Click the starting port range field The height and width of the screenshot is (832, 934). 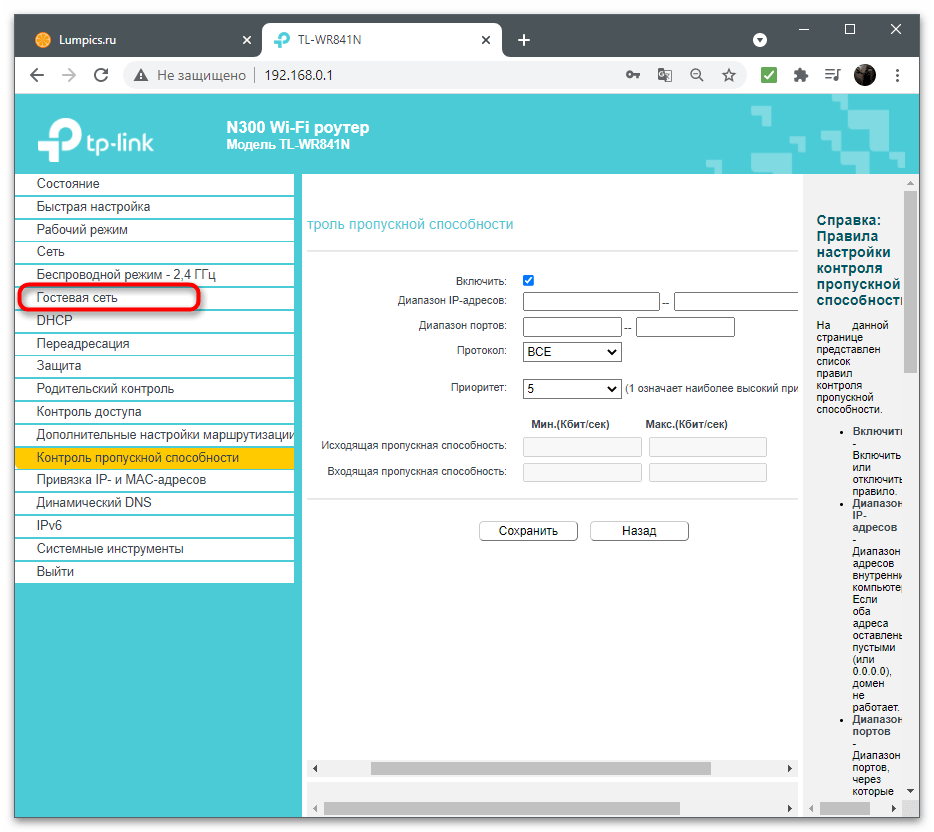click(x=572, y=327)
